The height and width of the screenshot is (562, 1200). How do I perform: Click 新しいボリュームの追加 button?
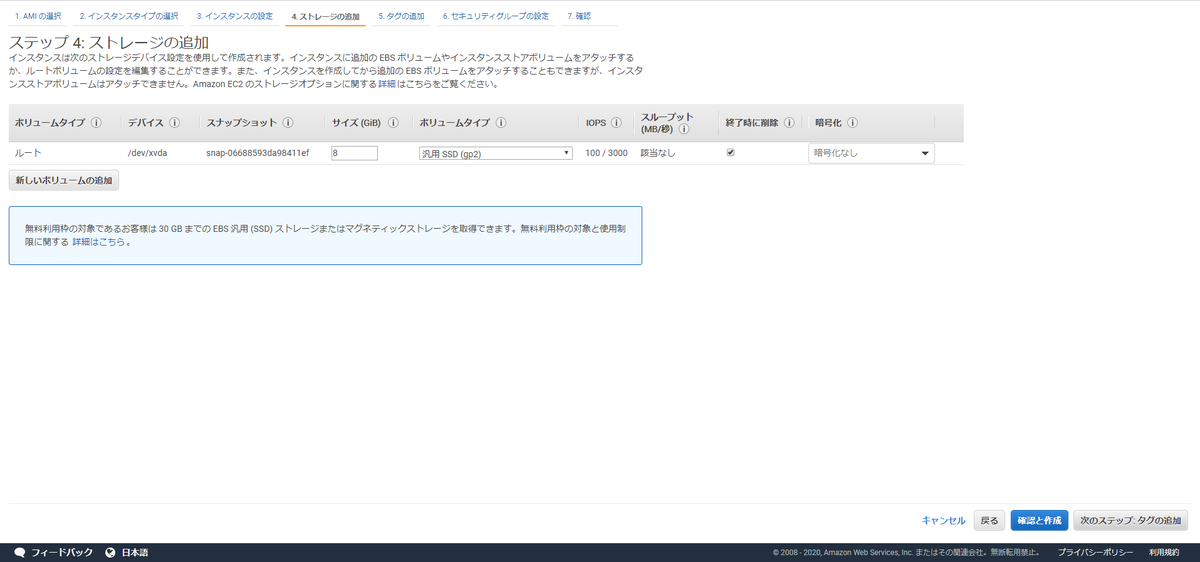(x=64, y=180)
